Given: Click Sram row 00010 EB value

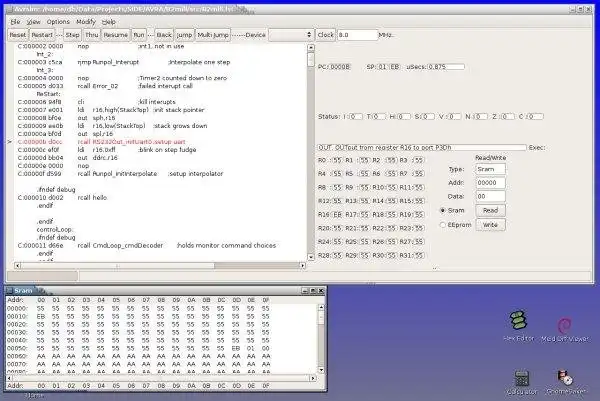Looking at the screenshot, I should click(x=41, y=317).
